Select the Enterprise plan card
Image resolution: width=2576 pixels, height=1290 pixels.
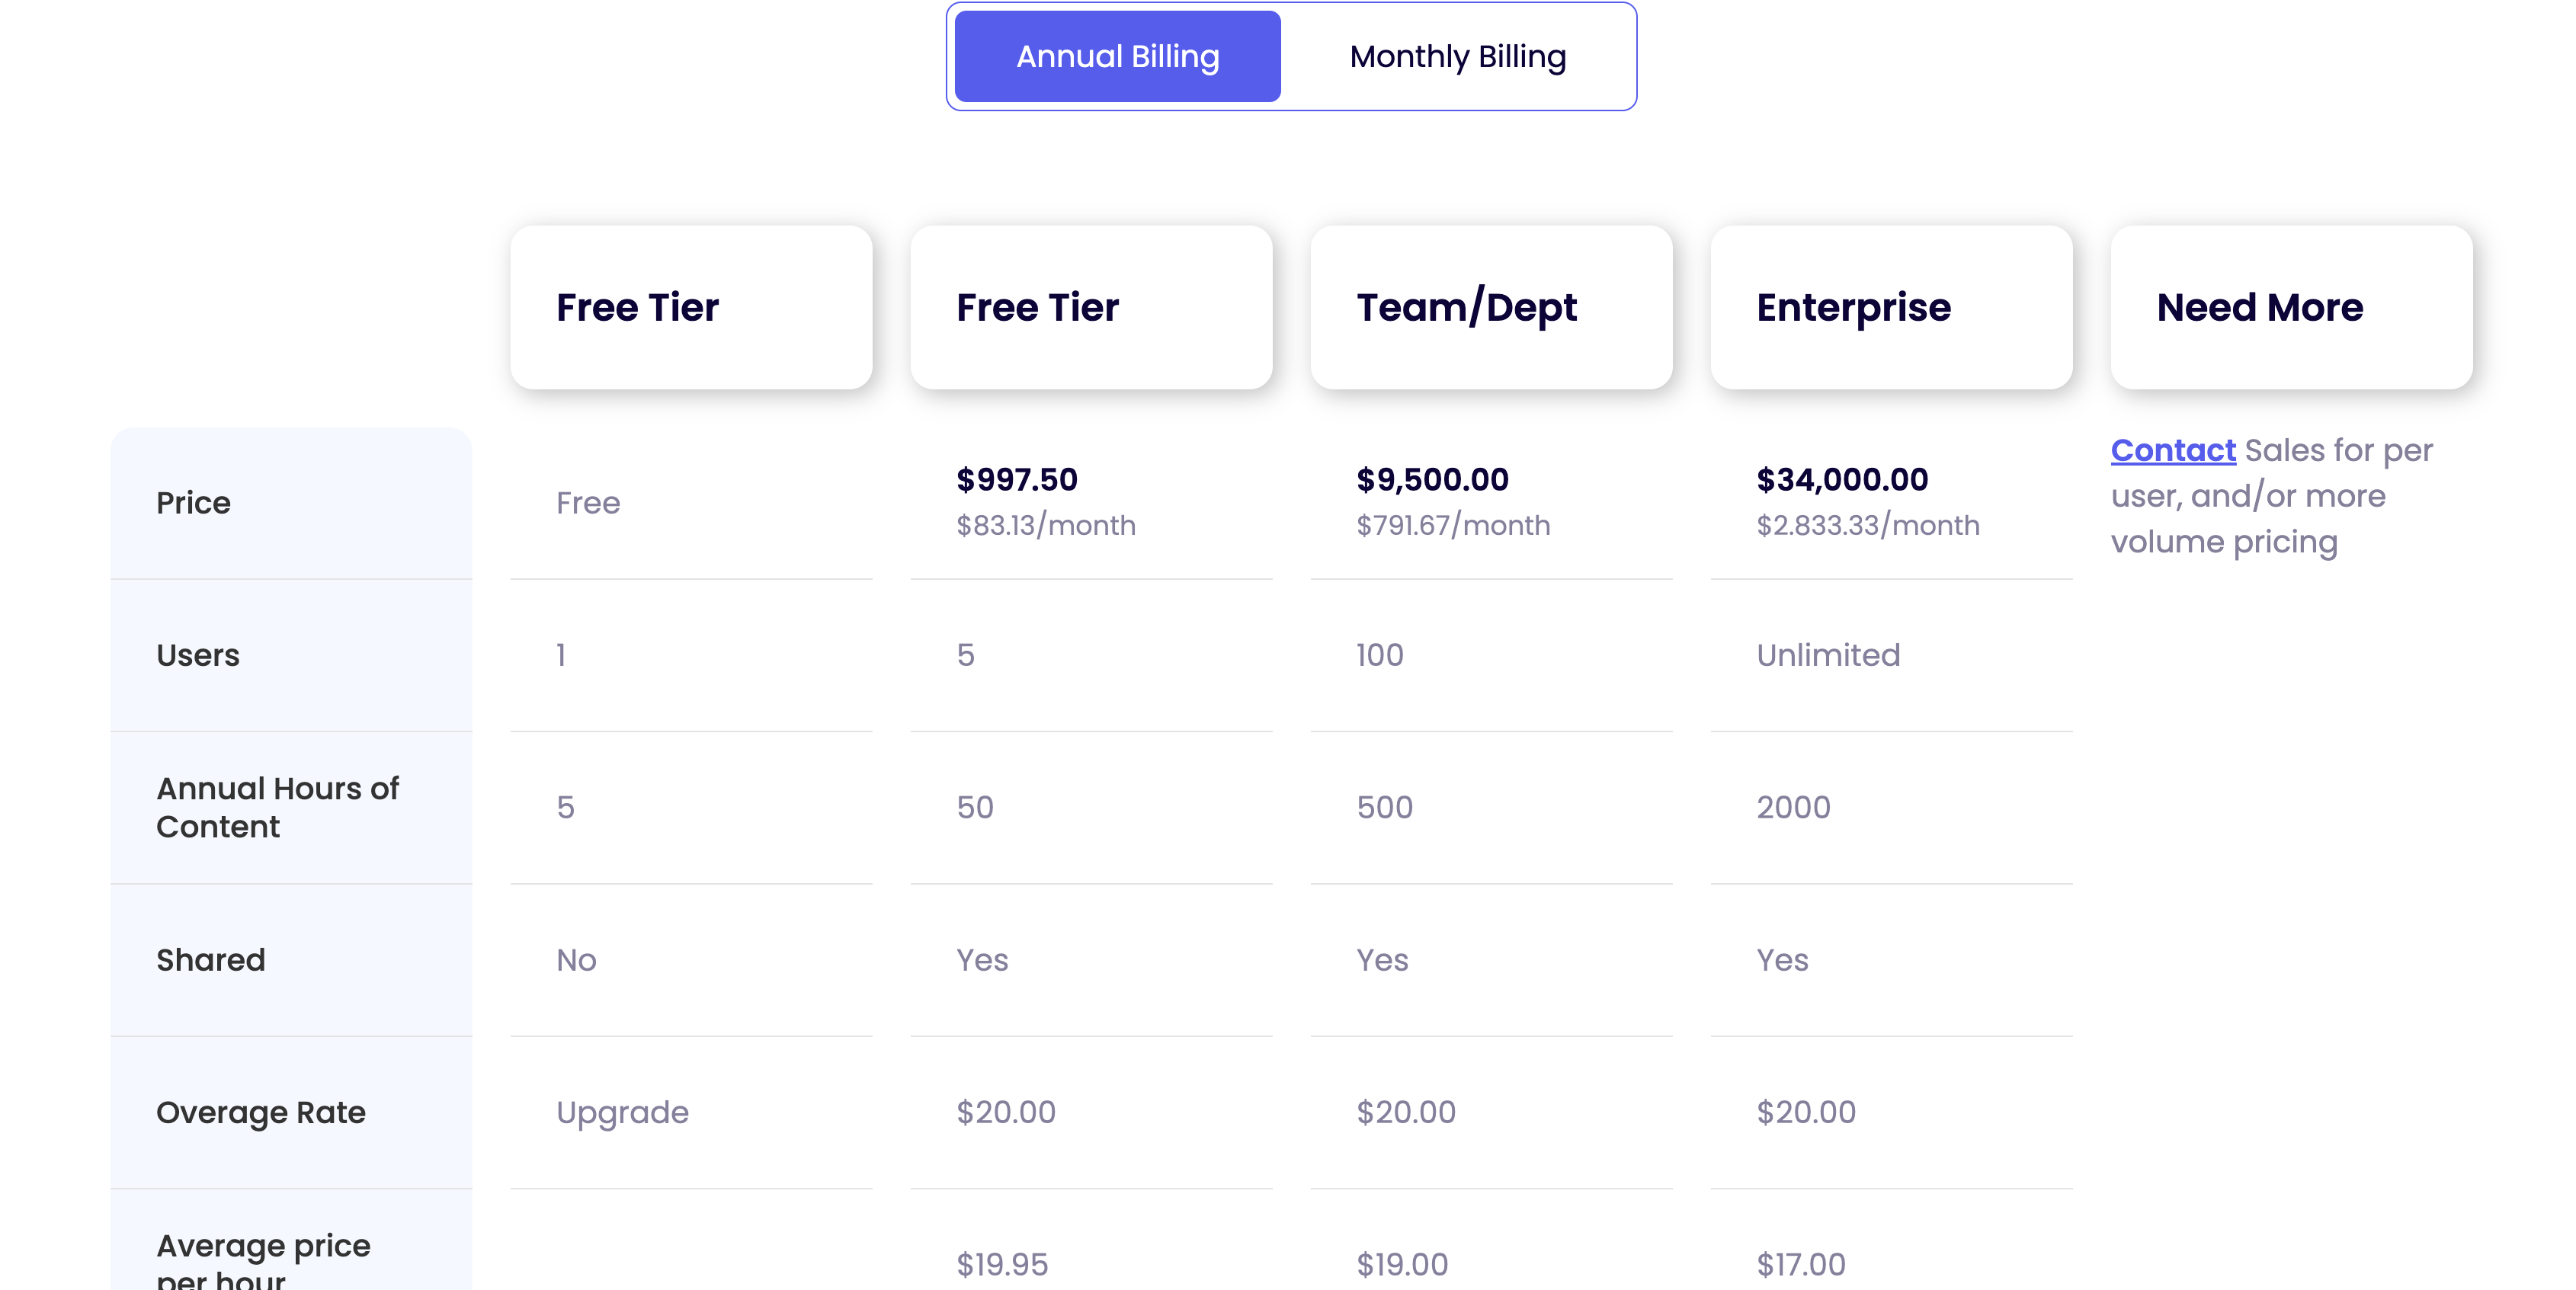pyautogui.click(x=1890, y=307)
